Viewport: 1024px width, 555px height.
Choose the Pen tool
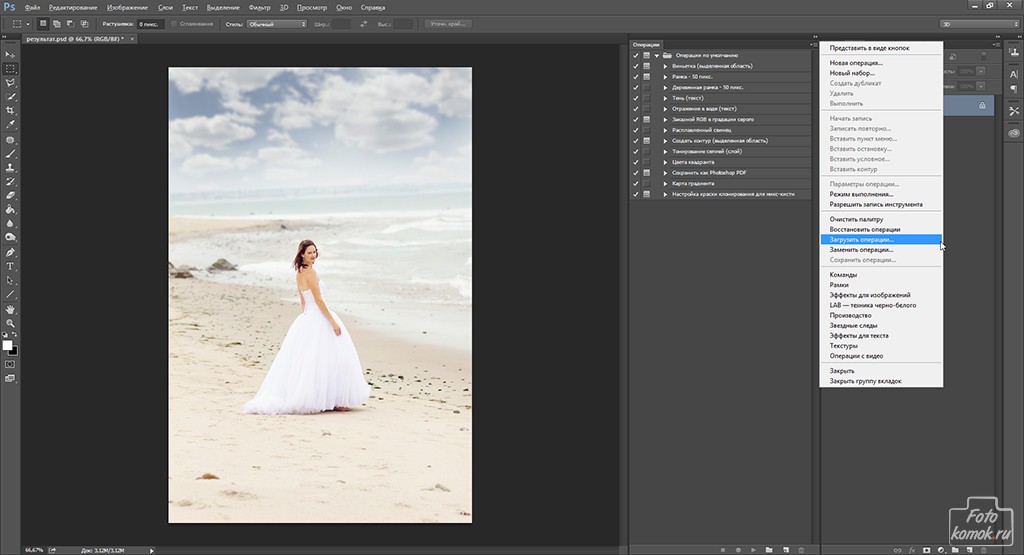pos(10,253)
